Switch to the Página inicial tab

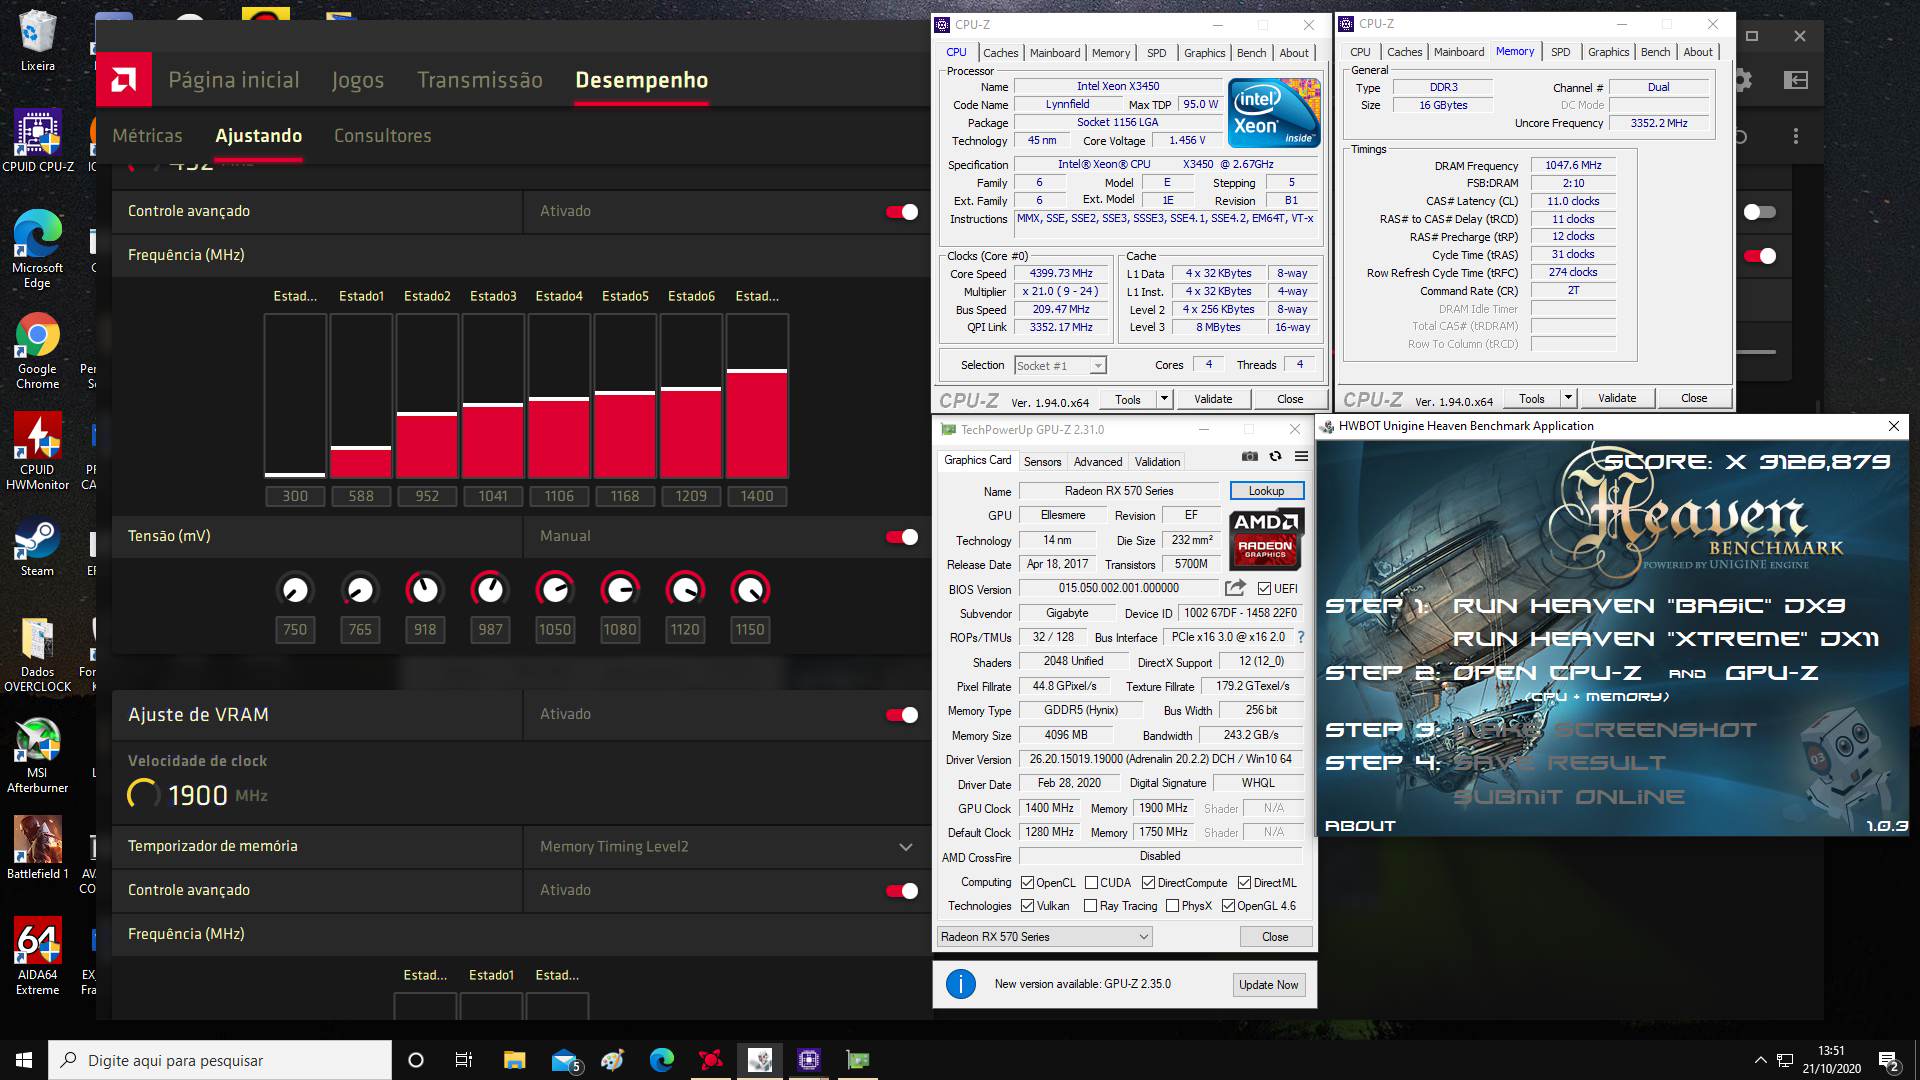click(234, 80)
